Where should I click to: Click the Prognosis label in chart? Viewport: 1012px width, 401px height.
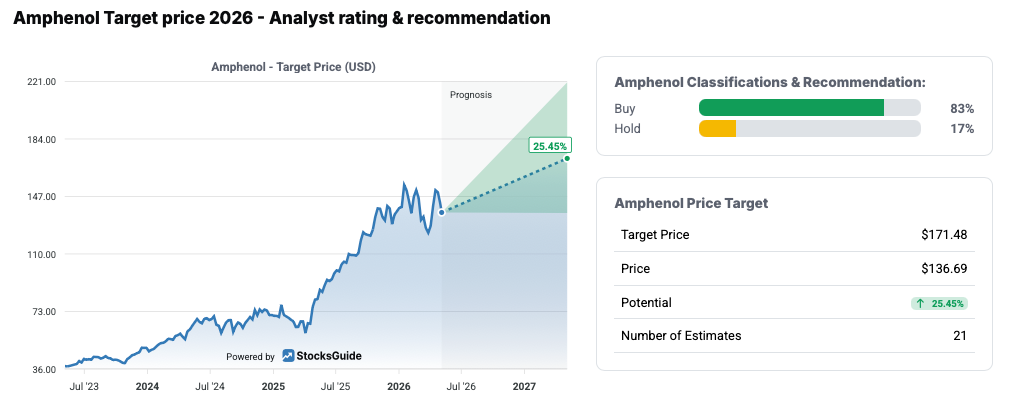click(471, 95)
